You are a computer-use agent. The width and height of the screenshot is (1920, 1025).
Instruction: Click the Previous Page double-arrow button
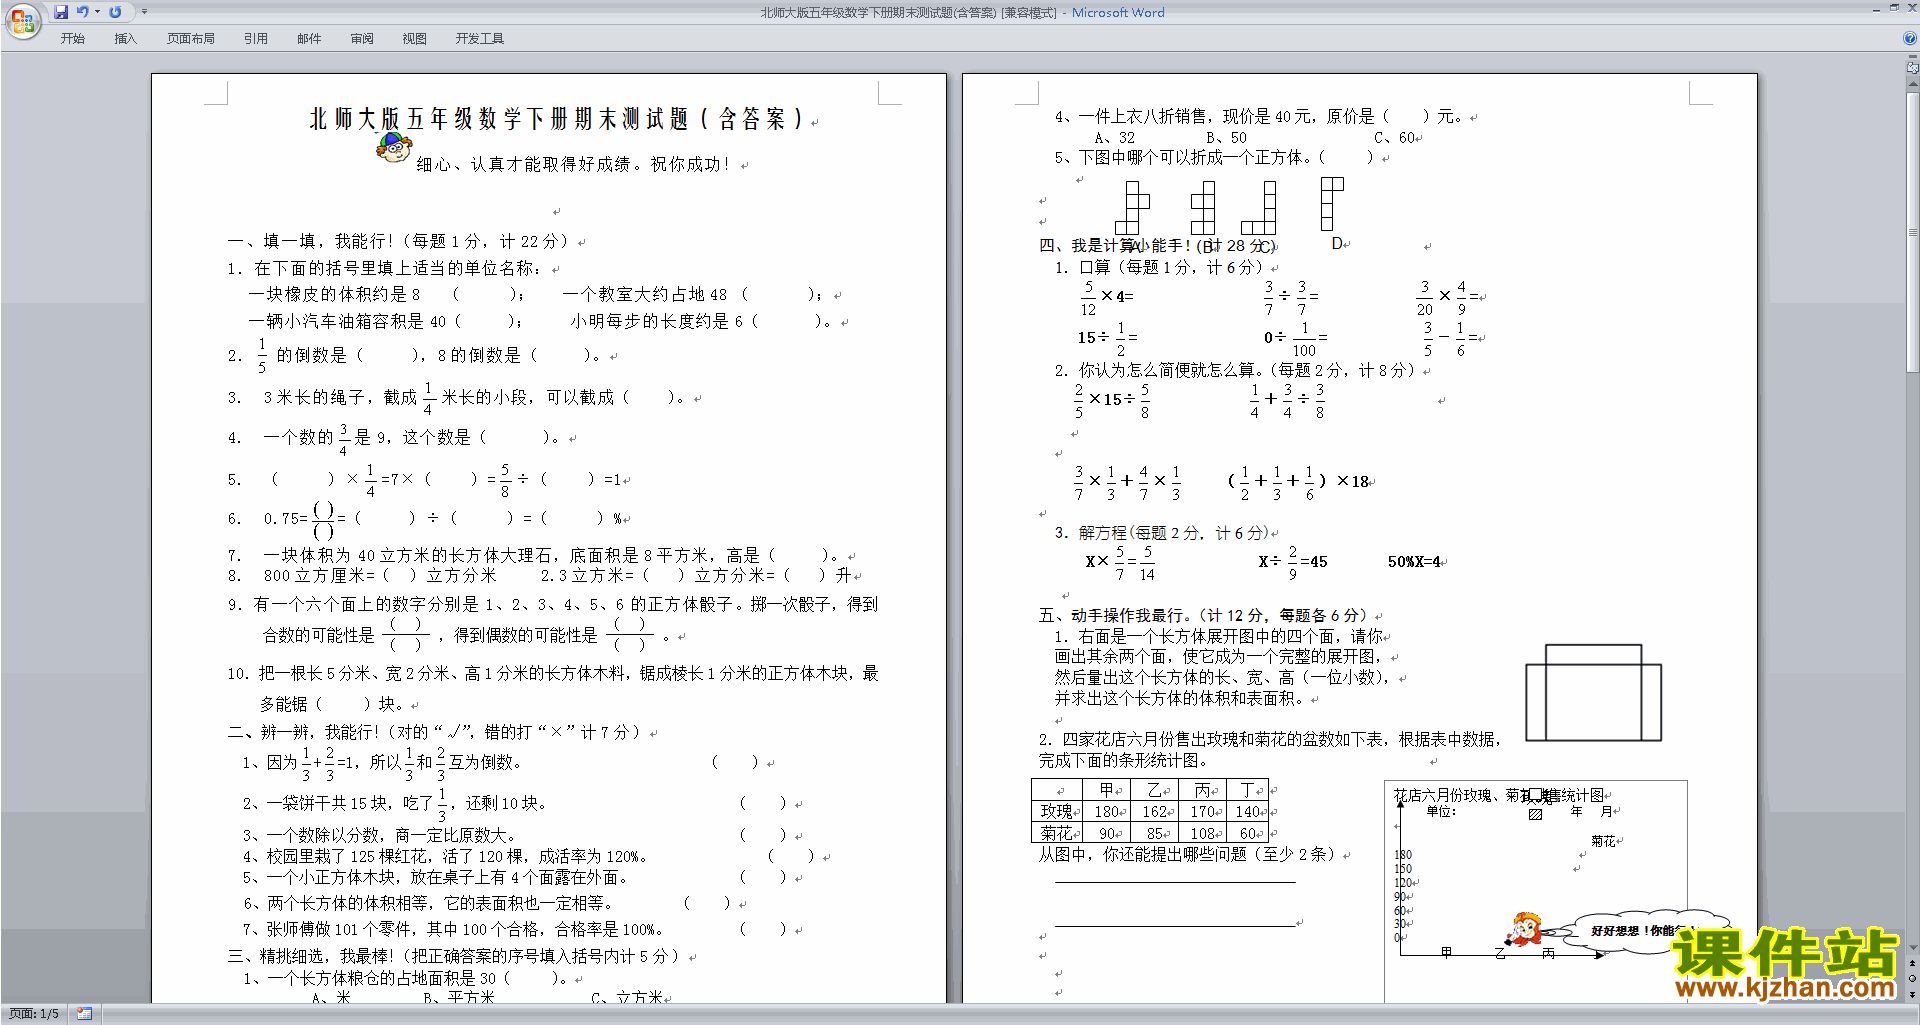(x=1913, y=964)
